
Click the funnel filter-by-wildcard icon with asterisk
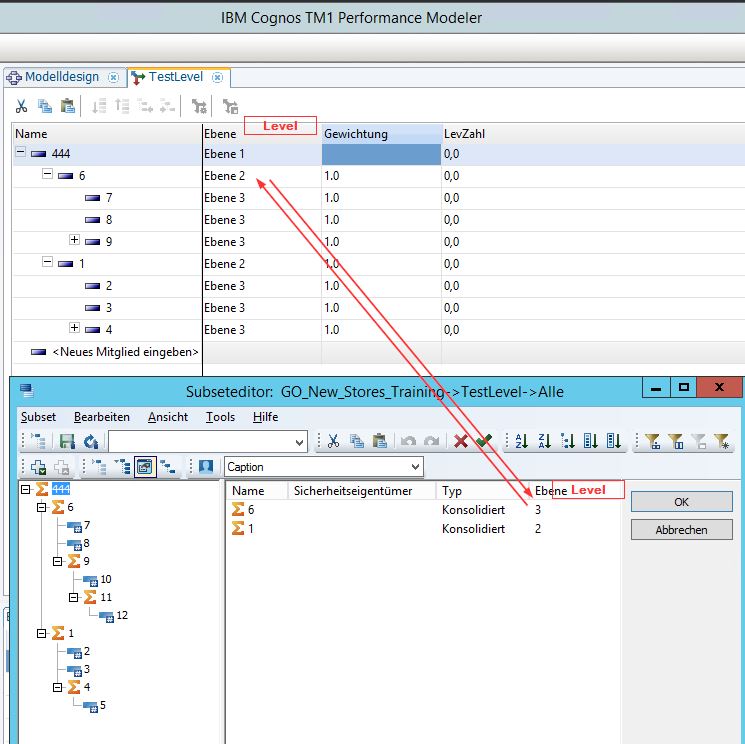tap(722, 441)
